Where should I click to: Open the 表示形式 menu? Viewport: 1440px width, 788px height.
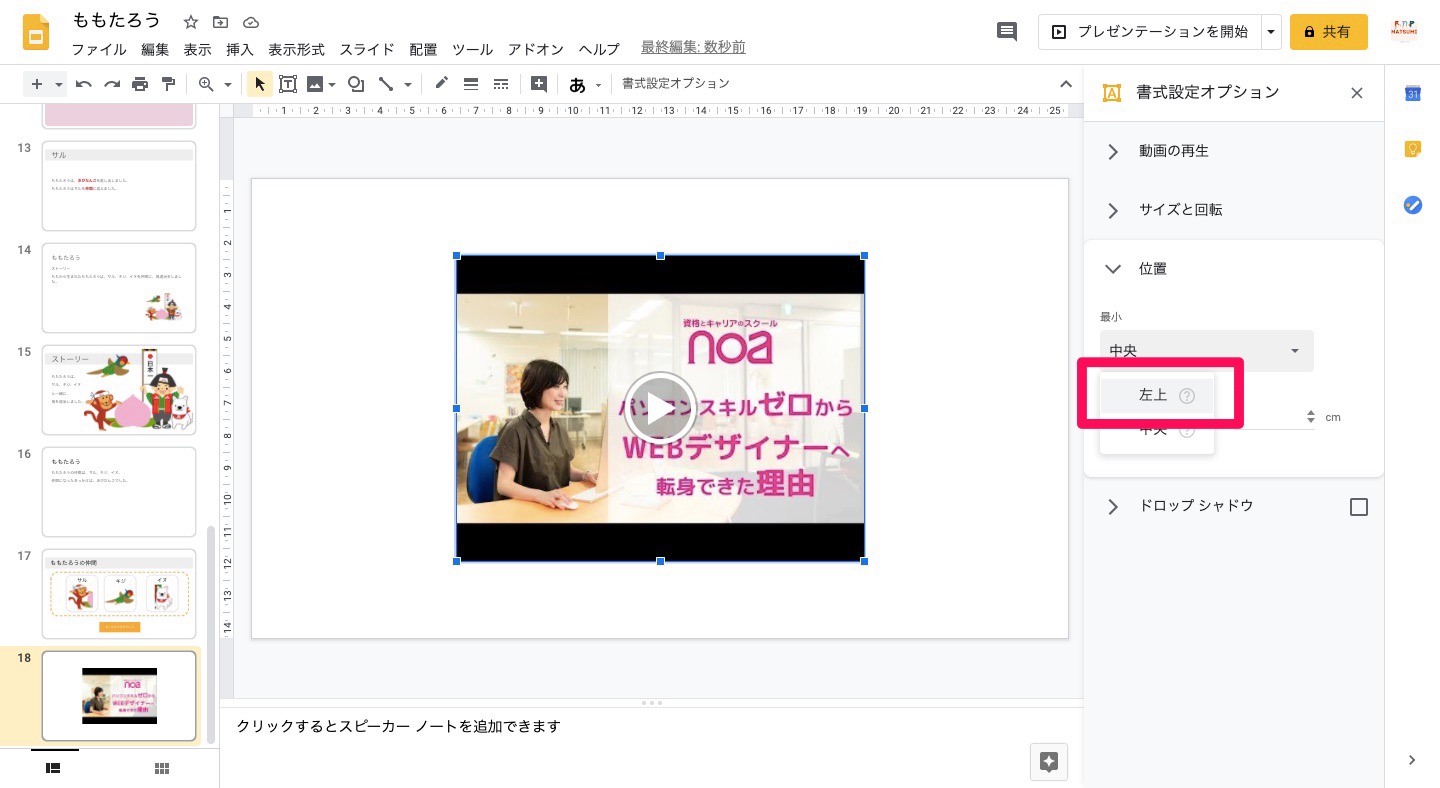(297, 49)
